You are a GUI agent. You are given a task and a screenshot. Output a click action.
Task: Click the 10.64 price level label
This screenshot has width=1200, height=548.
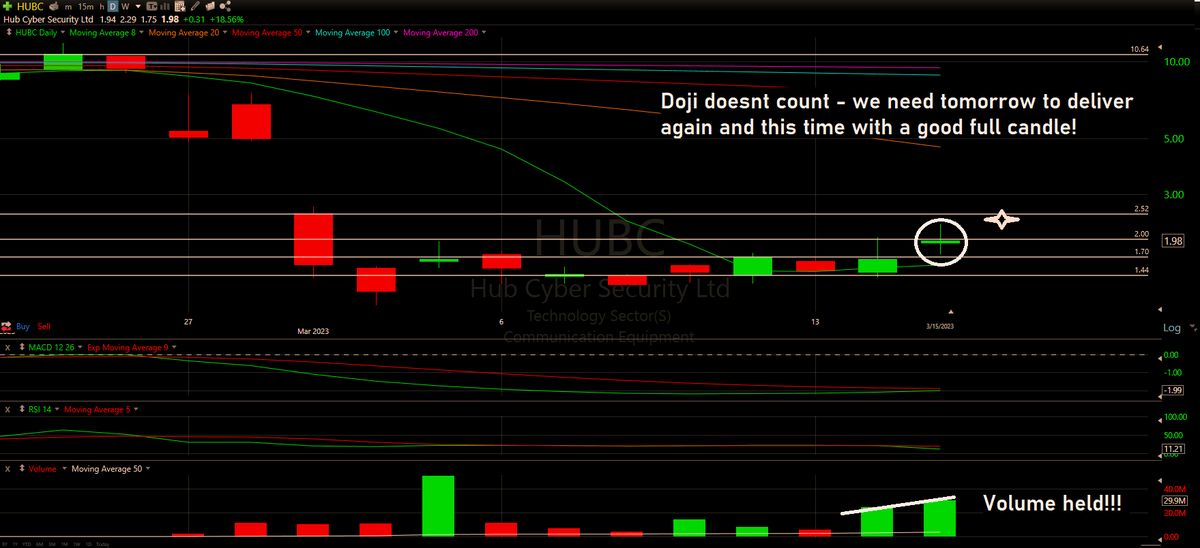click(1139, 49)
